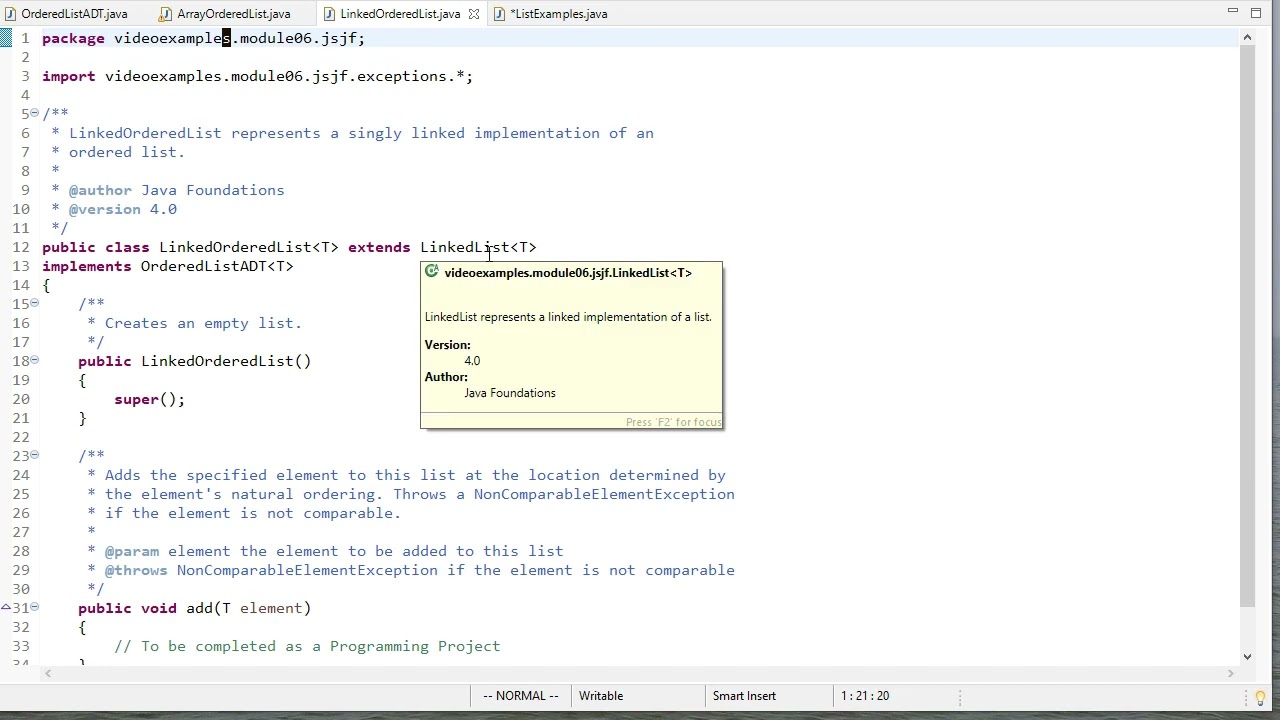Click the cursor position '1 : 21 : 20'
1280x720 pixels.
pyautogui.click(x=865, y=696)
